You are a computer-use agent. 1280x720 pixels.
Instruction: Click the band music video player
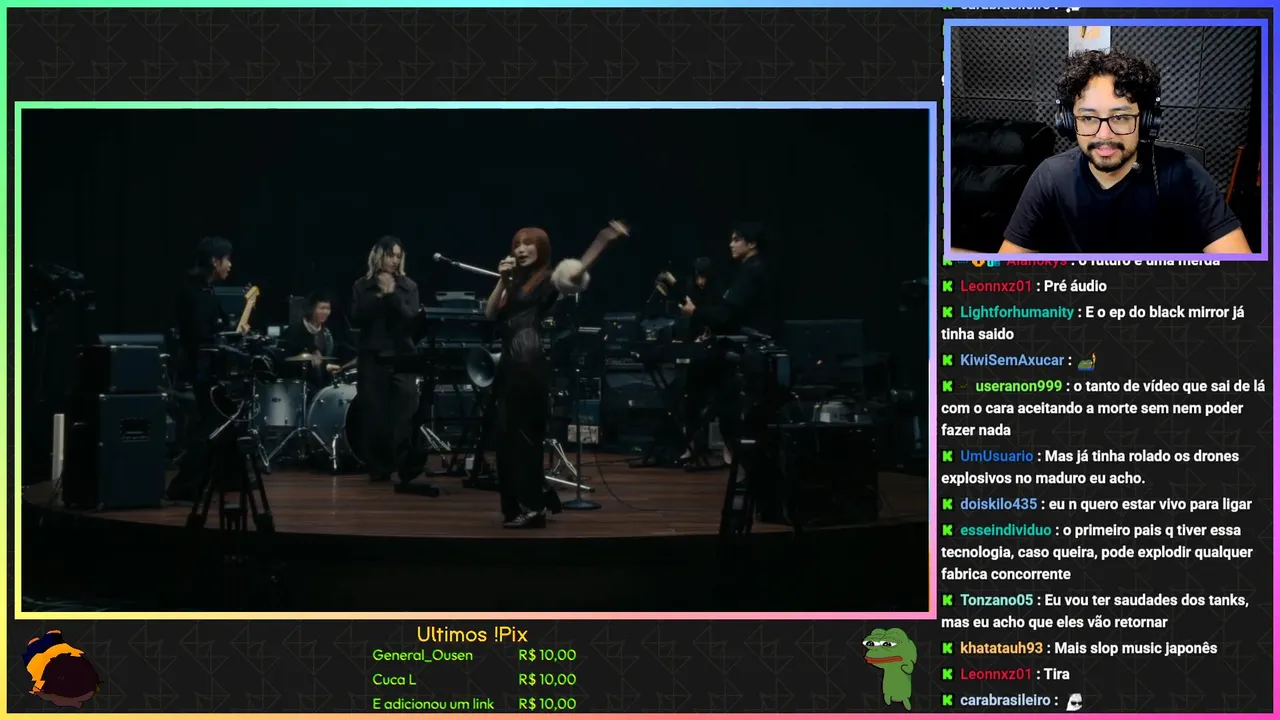pyautogui.click(x=475, y=359)
